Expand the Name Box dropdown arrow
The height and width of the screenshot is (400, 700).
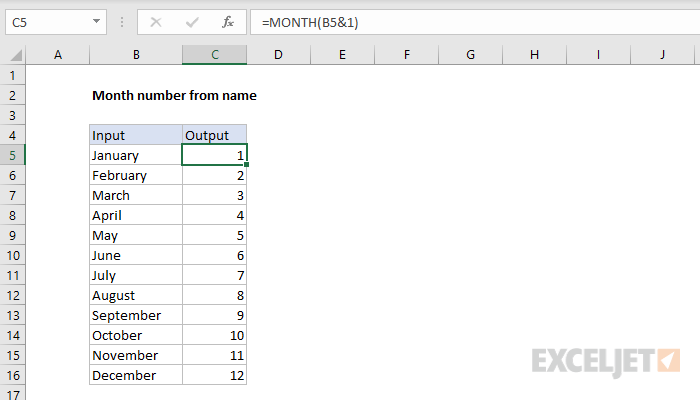pos(96,21)
